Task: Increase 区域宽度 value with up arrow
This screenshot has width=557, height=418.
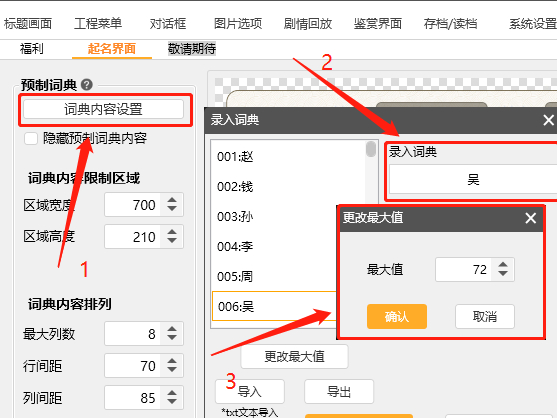Action: pyautogui.click(x=172, y=200)
